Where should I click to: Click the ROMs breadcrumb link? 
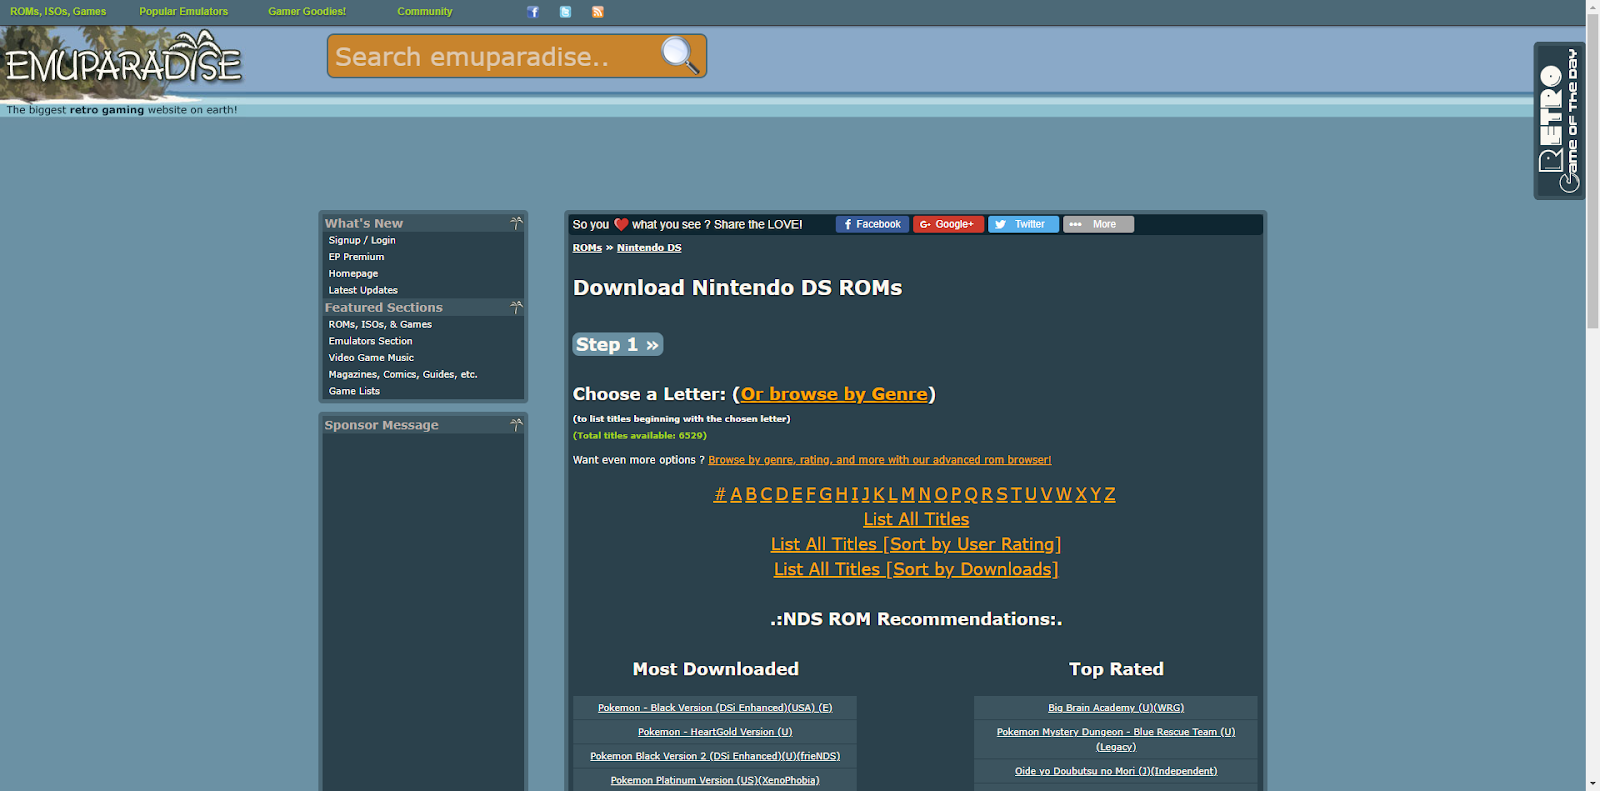pyautogui.click(x=587, y=248)
